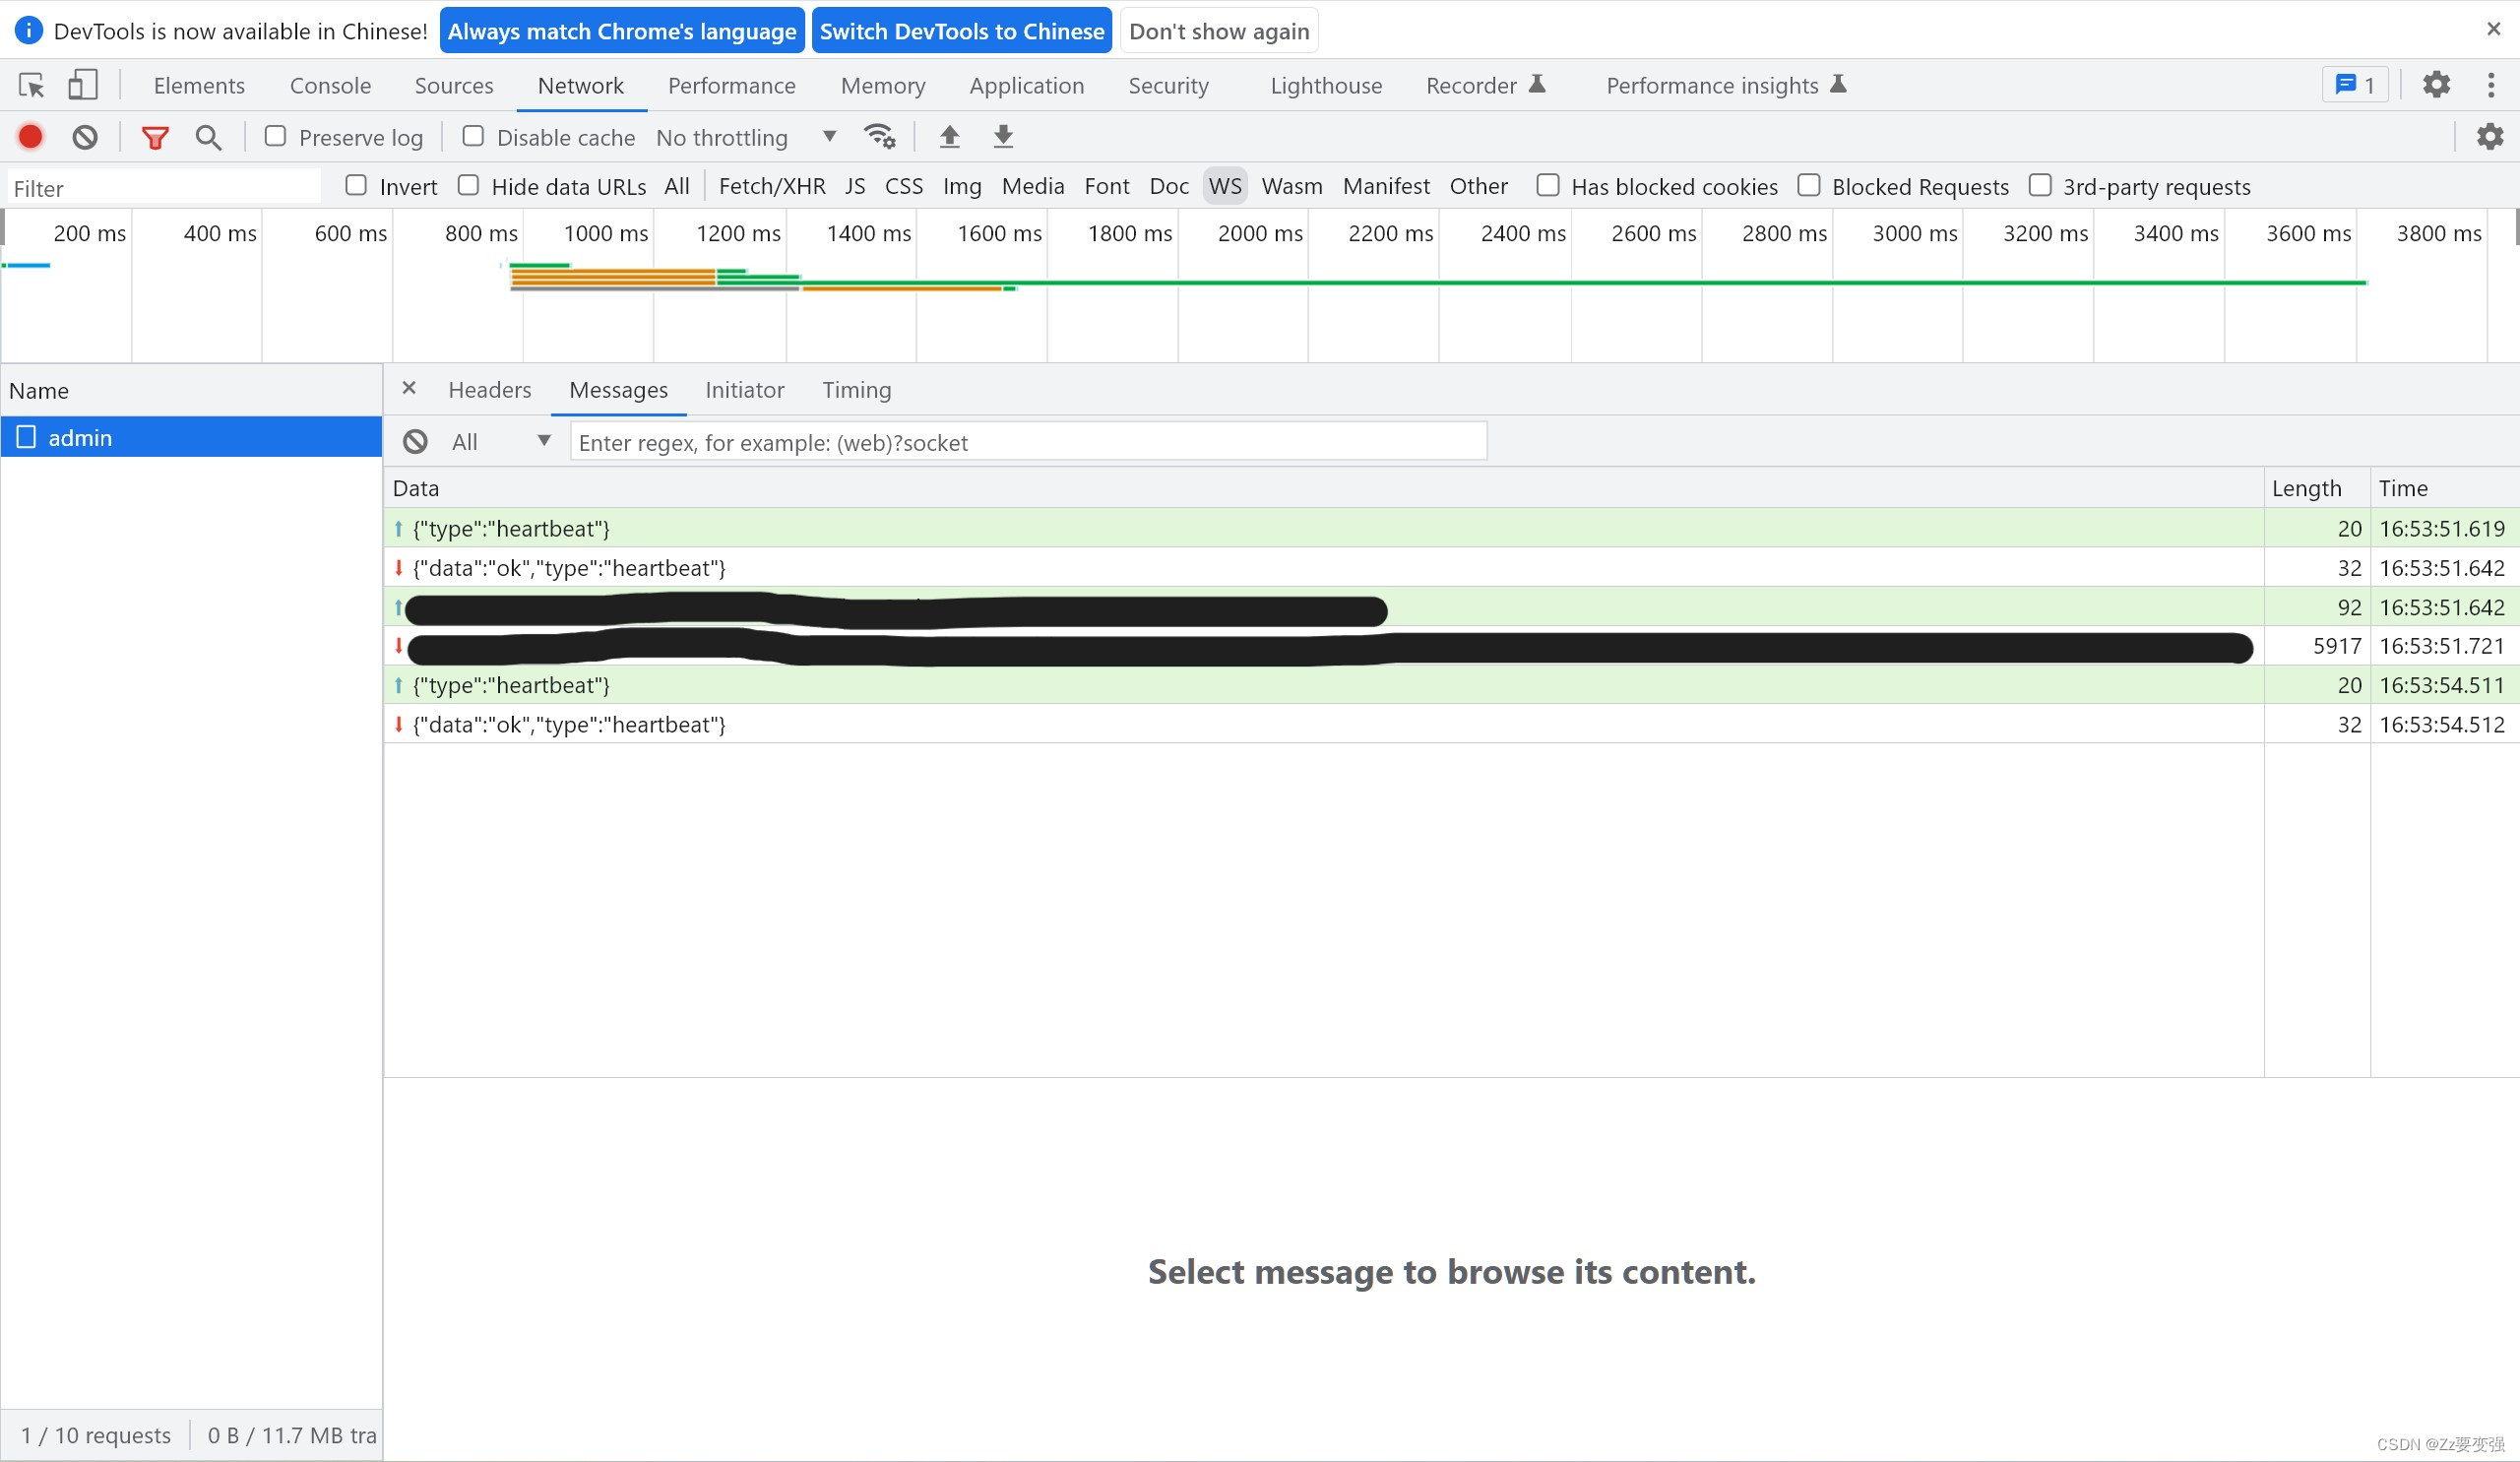Open the network filter bar
Image resolution: width=2520 pixels, height=1462 pixels.
pyautogui.click(x=155, y=137)
